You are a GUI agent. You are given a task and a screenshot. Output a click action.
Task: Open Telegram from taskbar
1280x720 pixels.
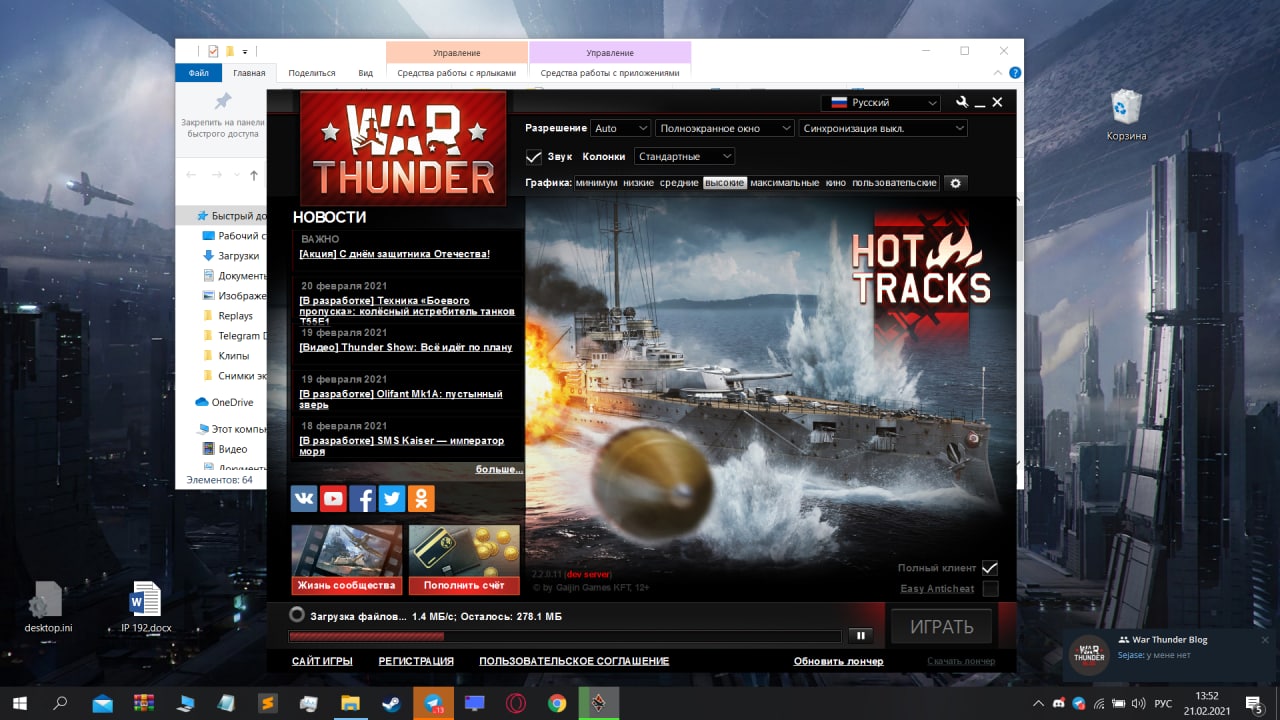point(433,704)
